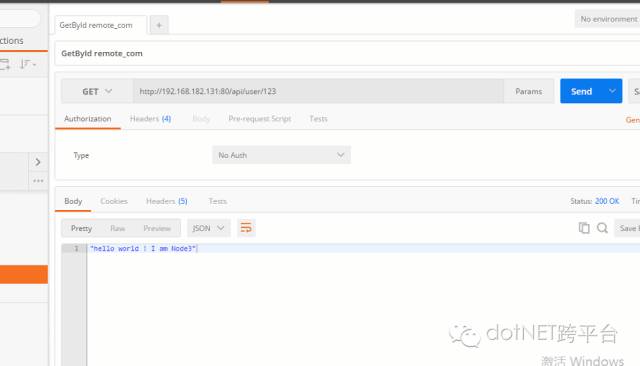The width and height of the screenshot is (640, 366).
Task: Switch to request Headers (4) tab
Action: coord(150,119)
